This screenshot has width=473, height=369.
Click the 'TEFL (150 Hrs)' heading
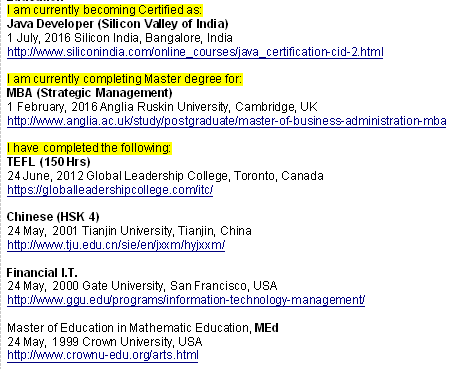[49, 162]
